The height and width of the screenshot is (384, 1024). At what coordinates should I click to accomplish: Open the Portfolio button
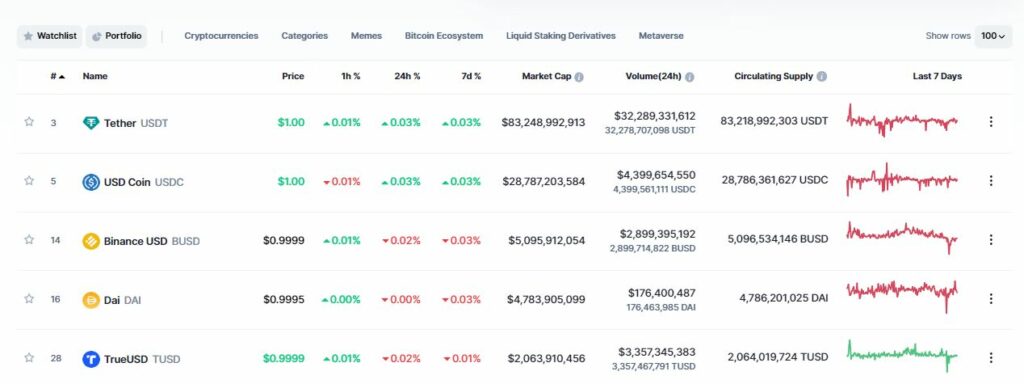pyautogui.click(x=116, y=36)
